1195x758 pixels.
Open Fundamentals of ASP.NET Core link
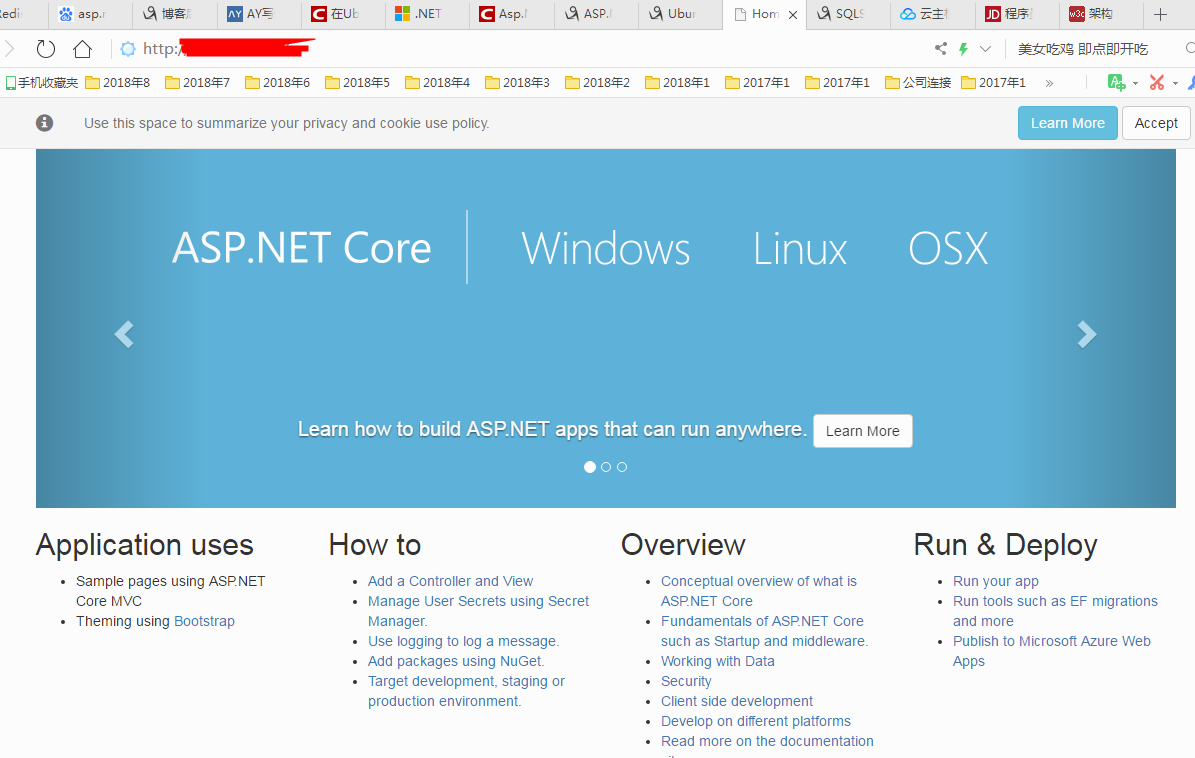[x=764, y=631]
